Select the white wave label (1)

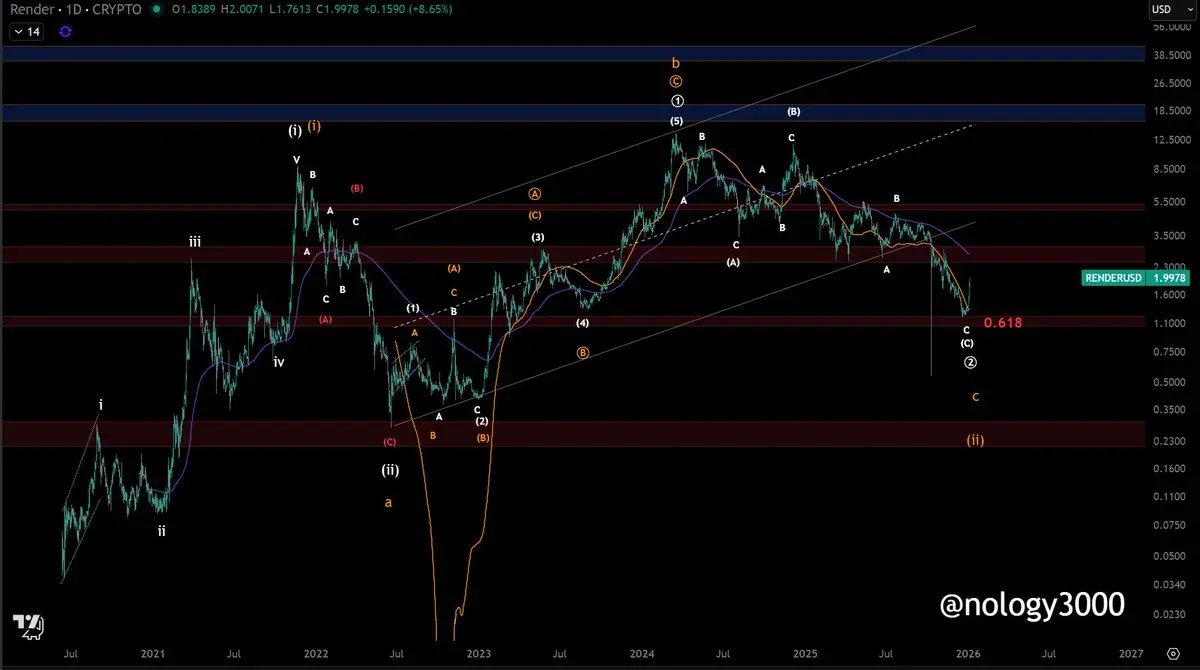[x=413, y=308]
